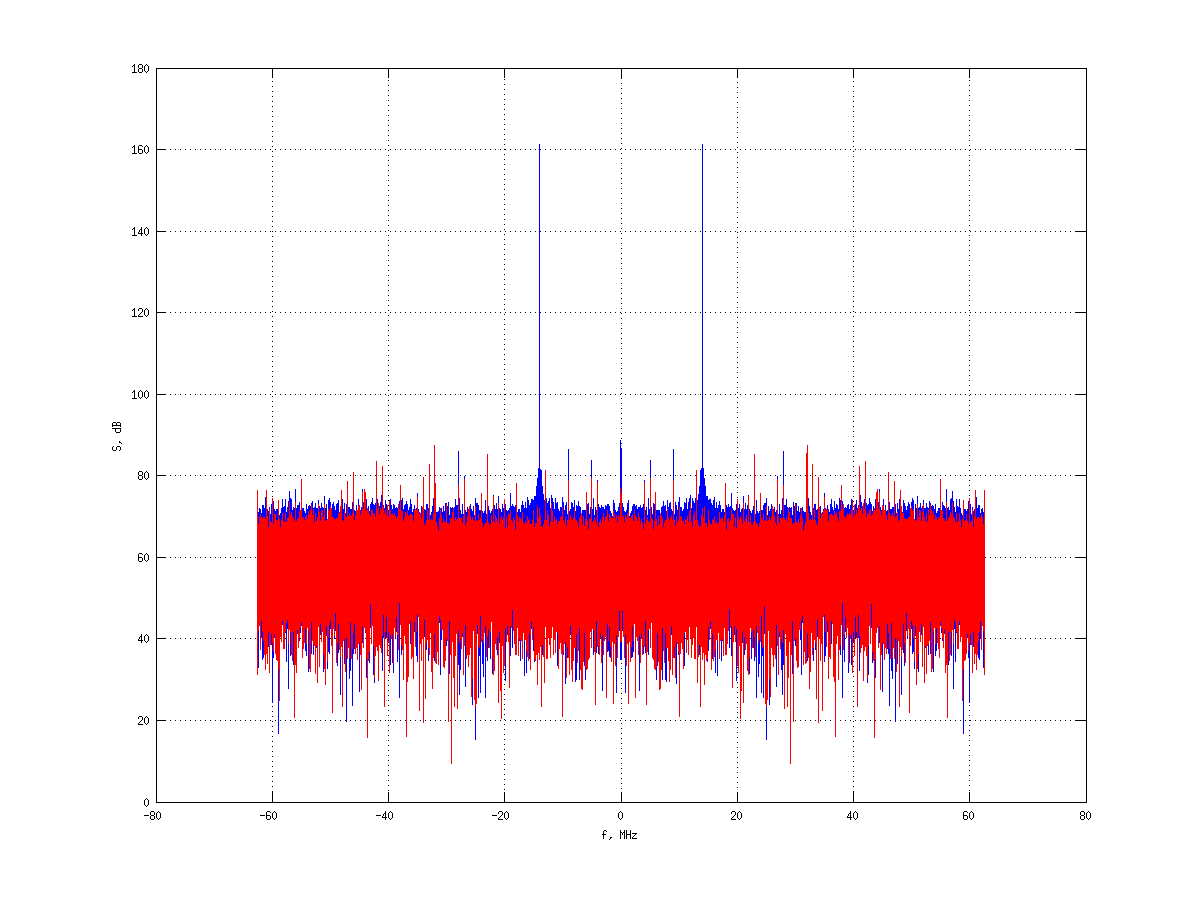
Task: Click the 60 tick label on x-axis
Action: click(x=969, y=815)
